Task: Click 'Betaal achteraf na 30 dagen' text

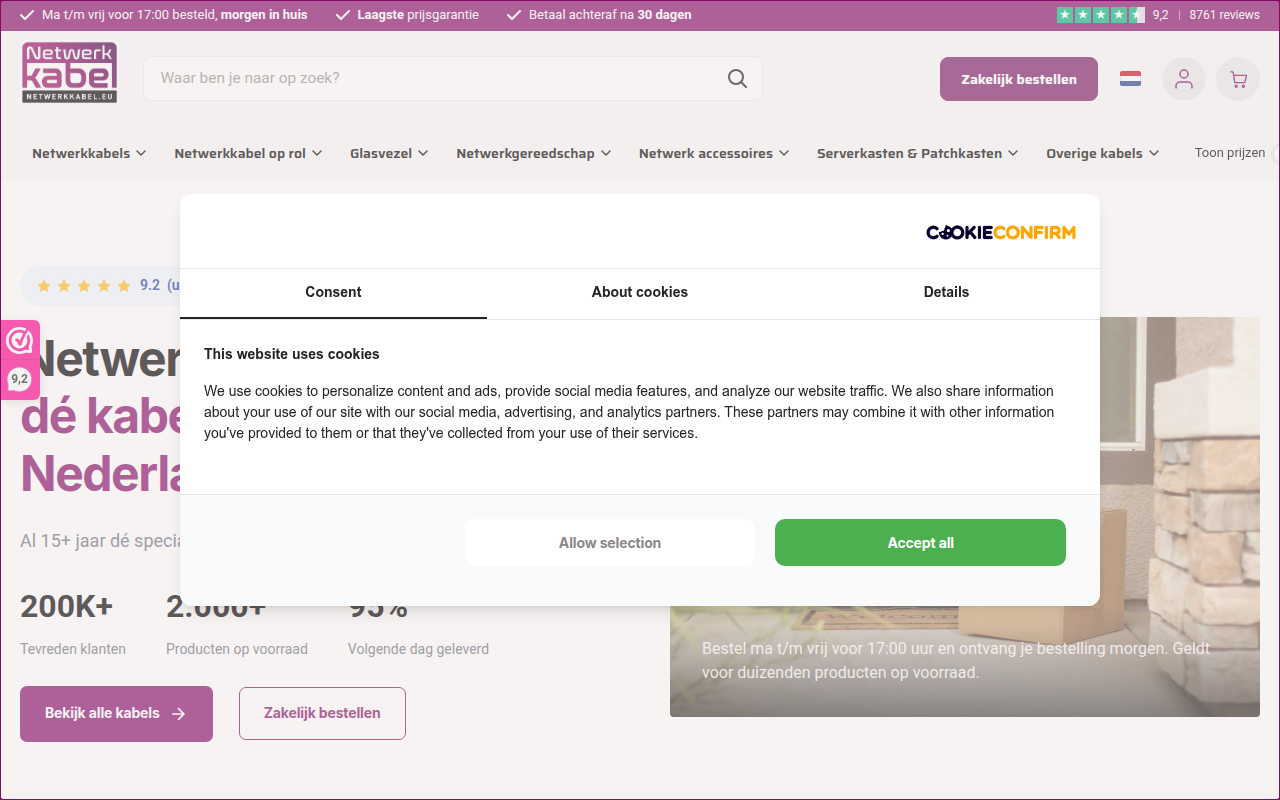Action: [610, 15]
